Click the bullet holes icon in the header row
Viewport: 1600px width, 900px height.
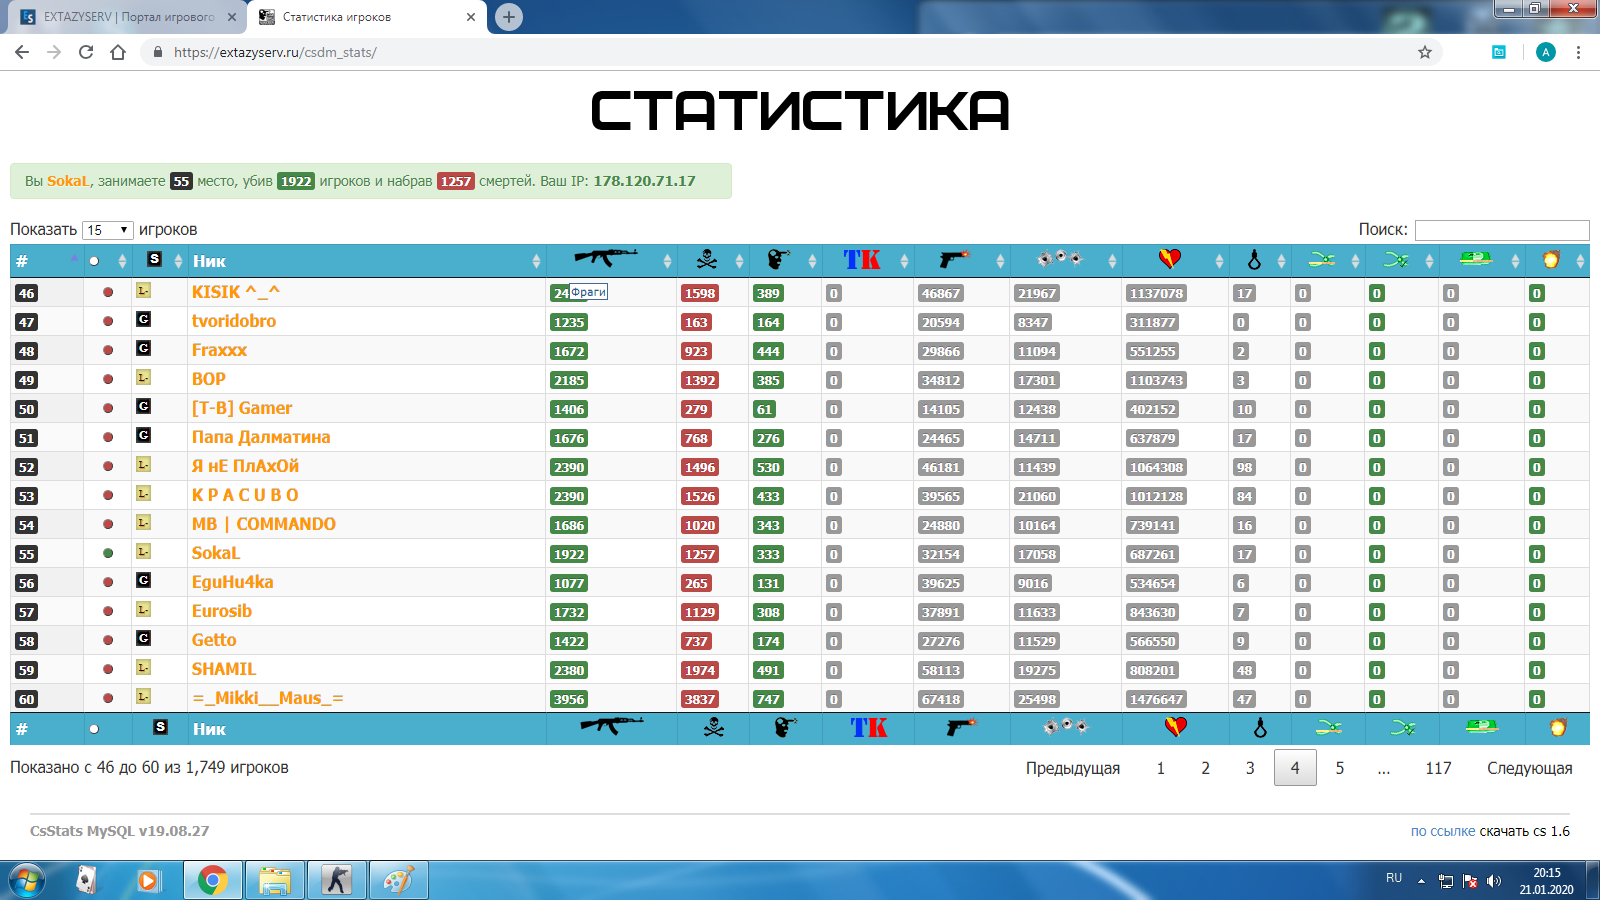1060,259
